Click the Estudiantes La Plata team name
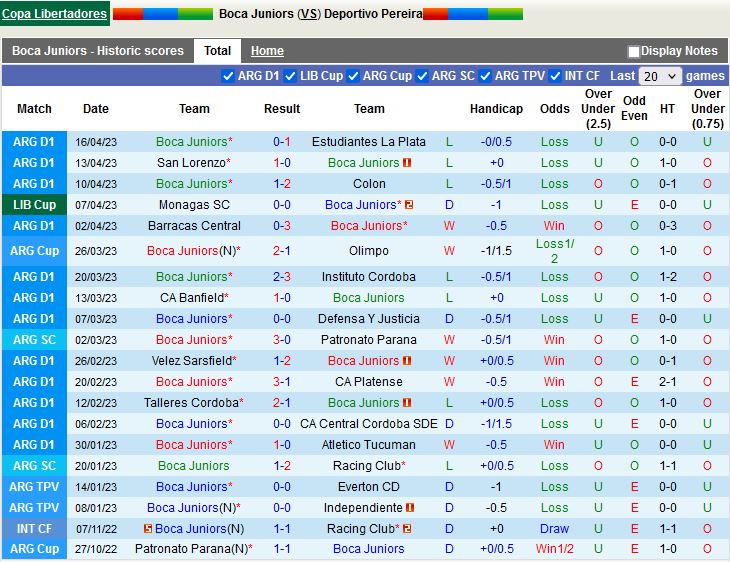Viewport: 730px width, 562px height. click(x=368, y=142)
